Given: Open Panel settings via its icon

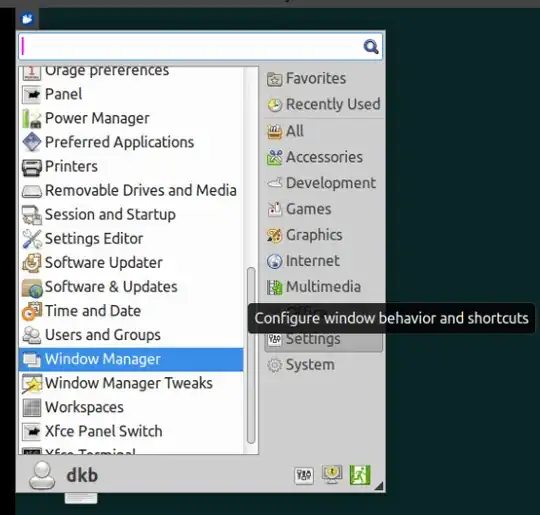Looking at the screenshot, I should click(x=32, y=94).
